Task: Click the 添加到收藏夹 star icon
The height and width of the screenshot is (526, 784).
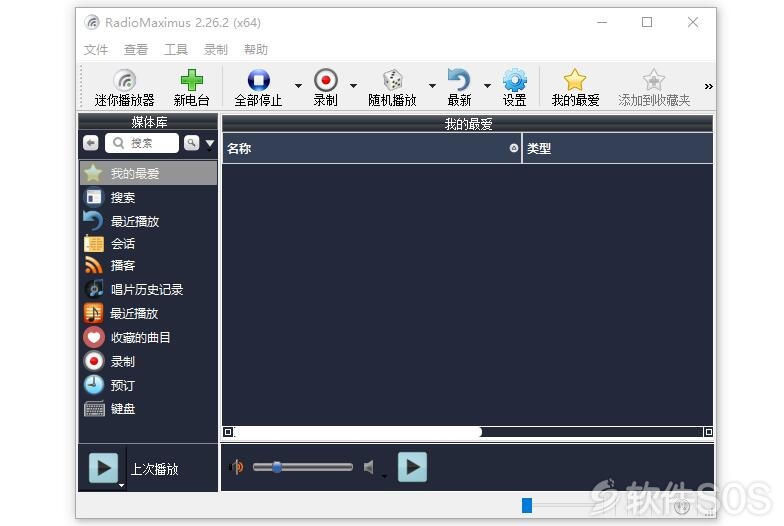Action: [x=654, y=80]
